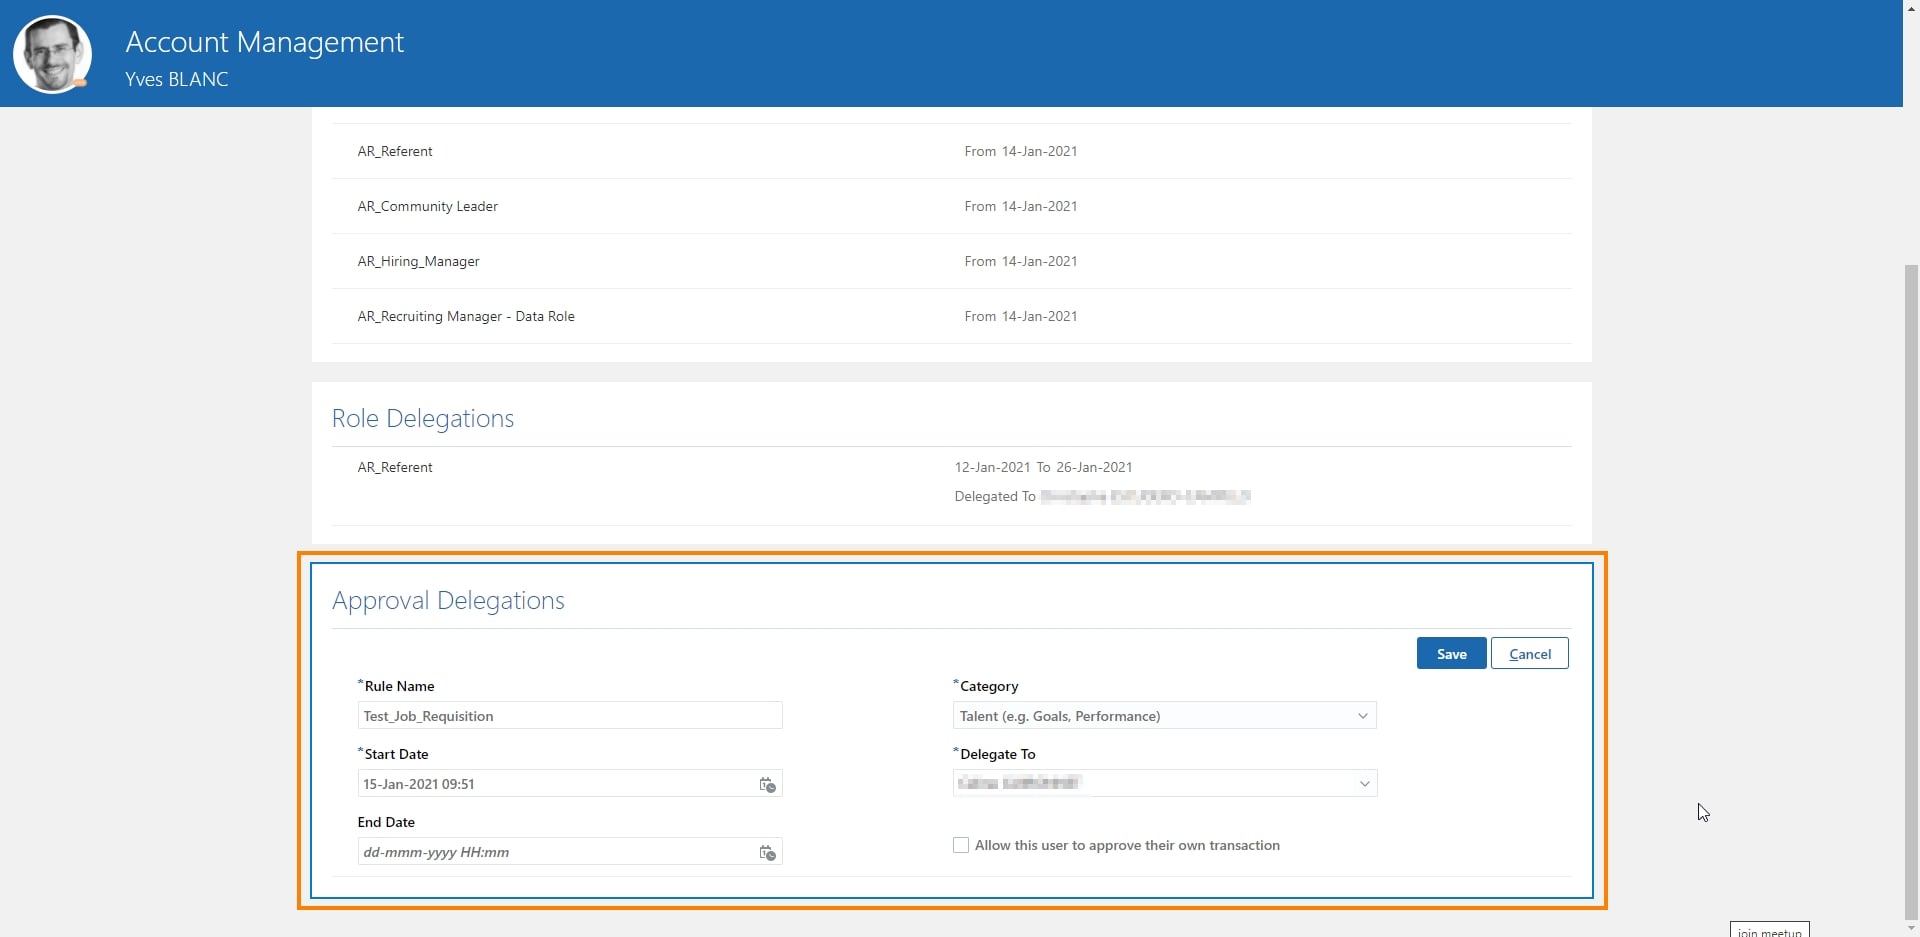This screenshot has height=937, width=1920.
Task: Click the Save button
Action: click(x=1451, y=653)
